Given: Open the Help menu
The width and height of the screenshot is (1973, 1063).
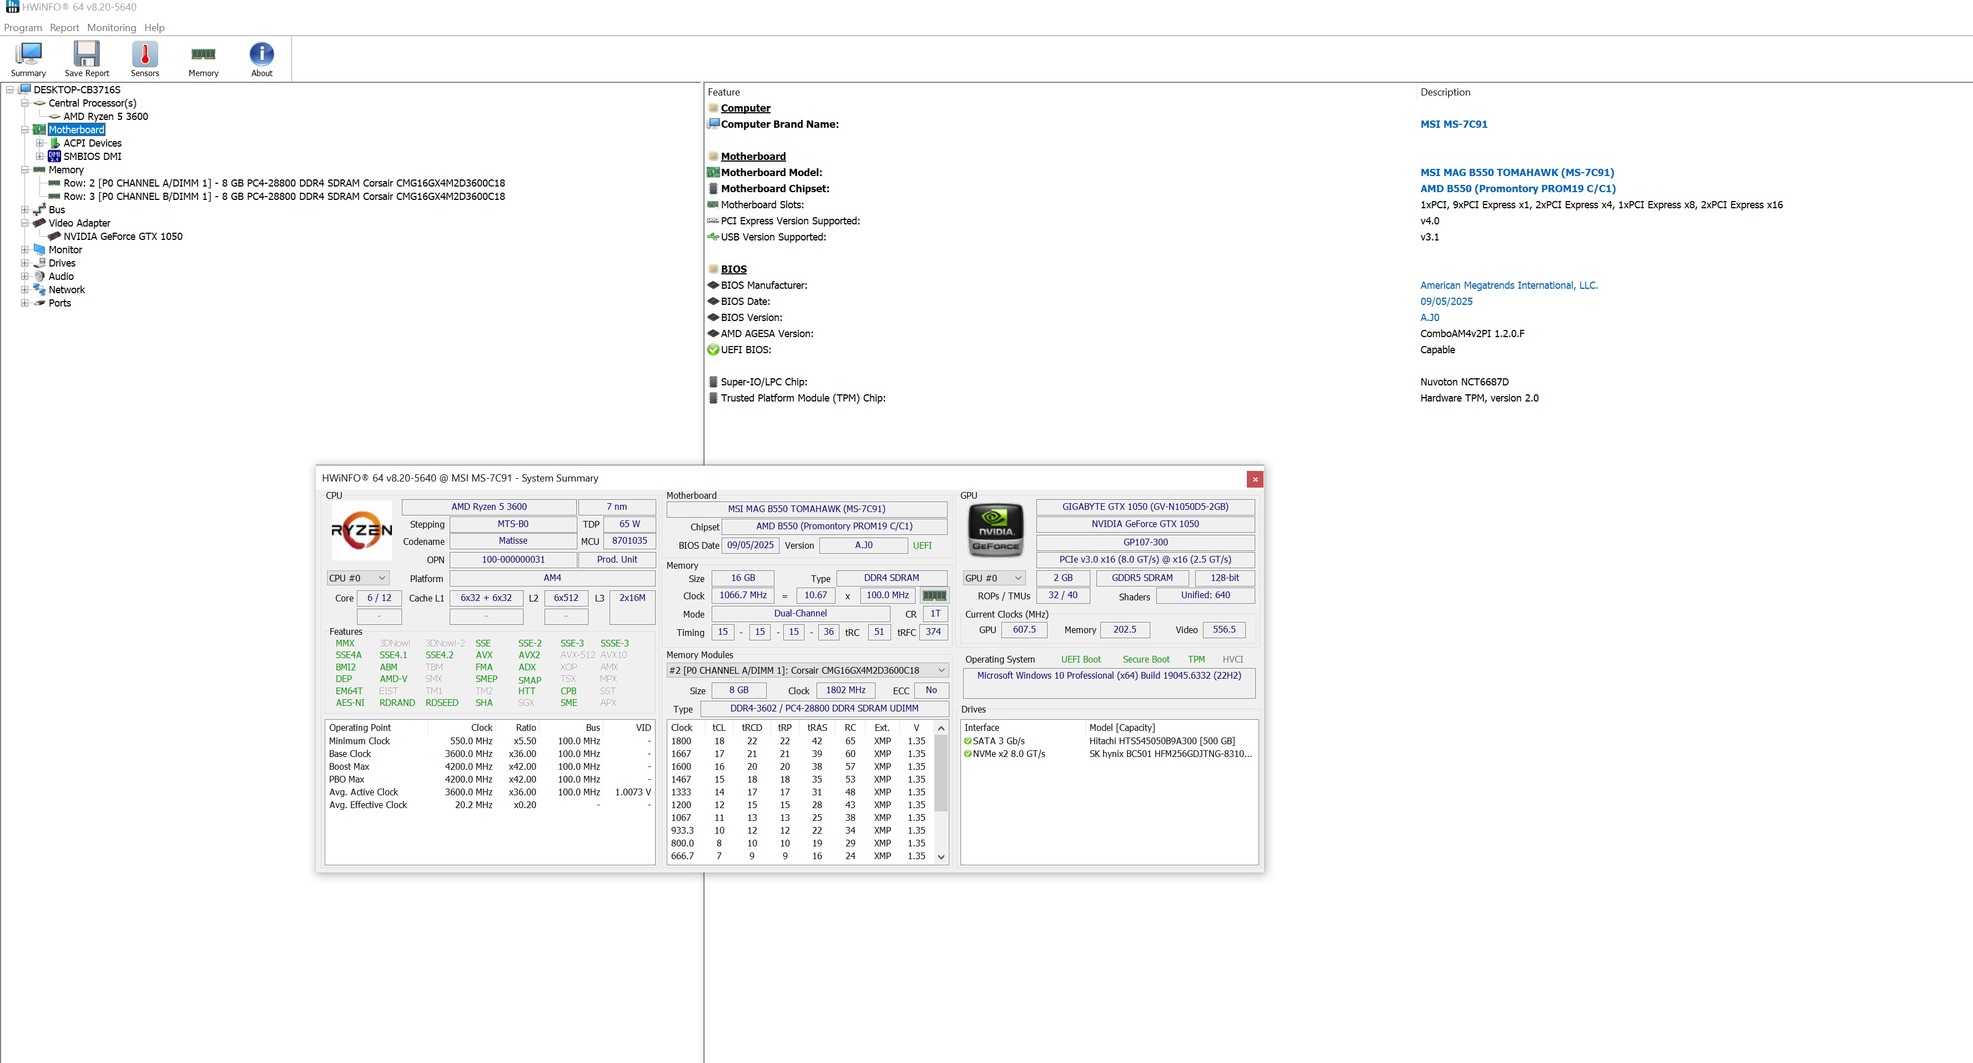Looking at the screenshot, I should pyautogui.click(x=154, y=28).
